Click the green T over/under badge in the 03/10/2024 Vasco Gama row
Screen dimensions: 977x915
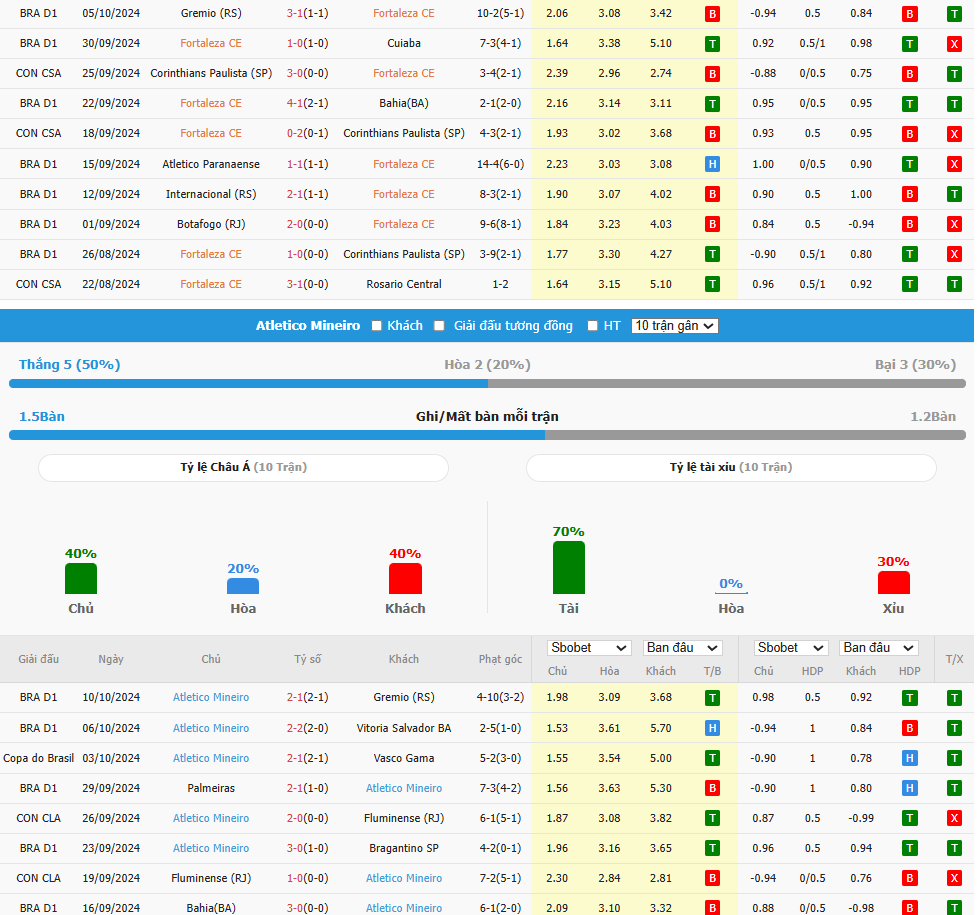[954, 758]
